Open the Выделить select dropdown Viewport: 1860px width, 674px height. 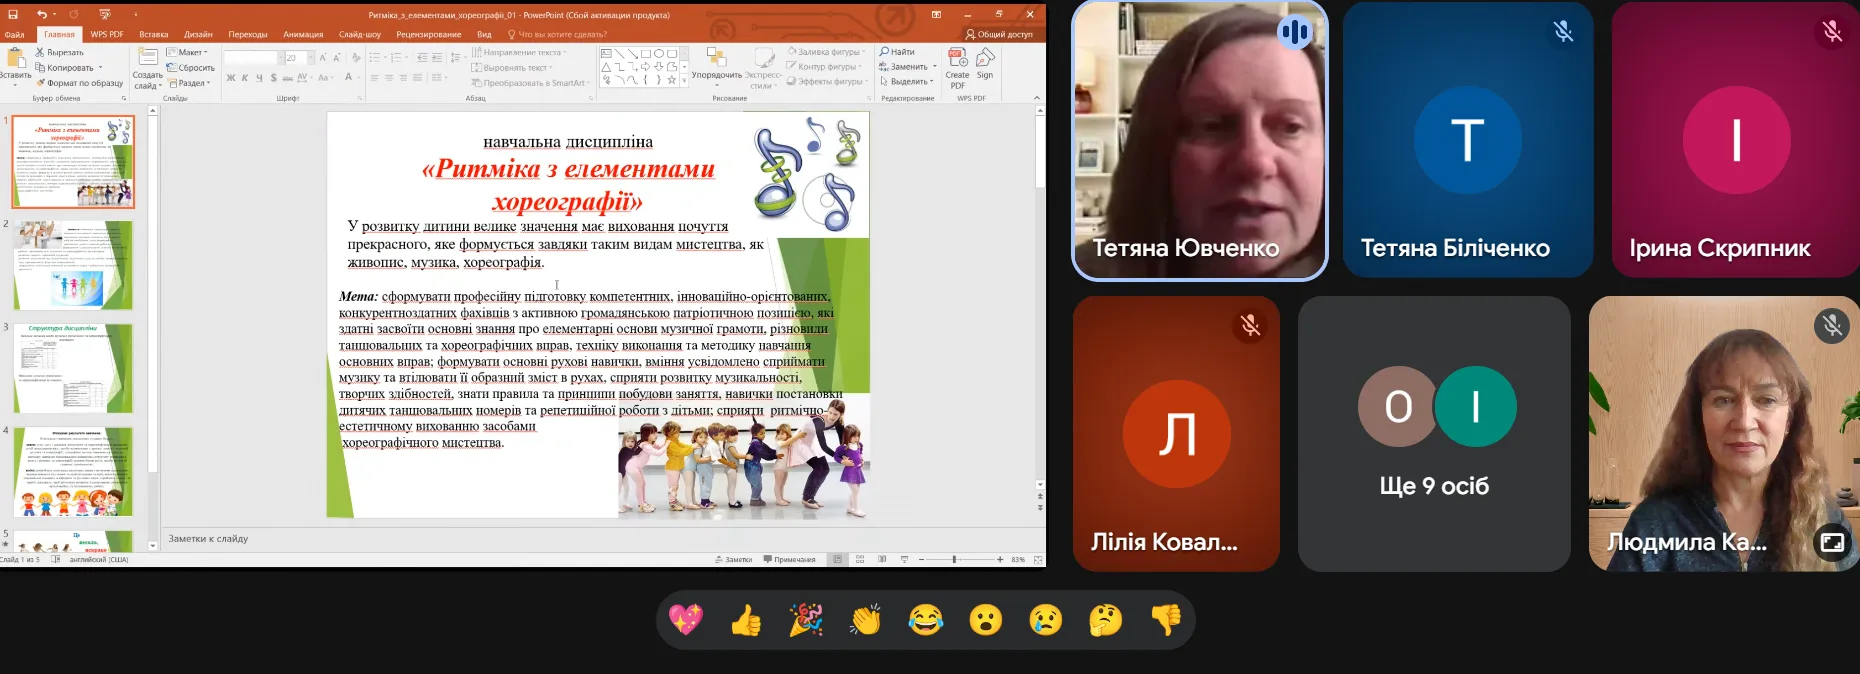(x=908, y=82)
